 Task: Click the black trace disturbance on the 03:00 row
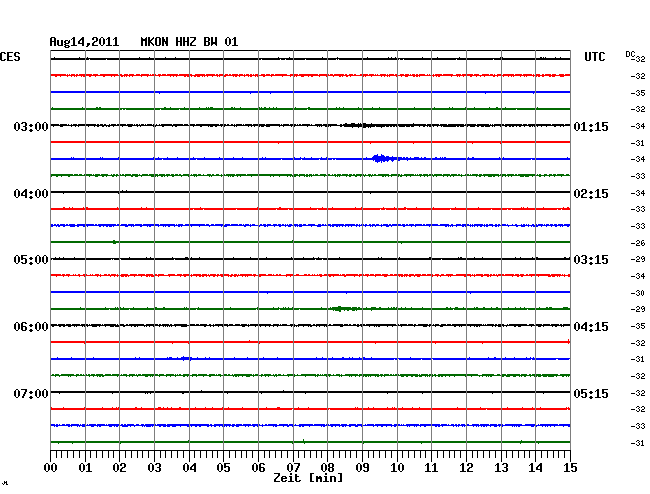tap(357, 125)
